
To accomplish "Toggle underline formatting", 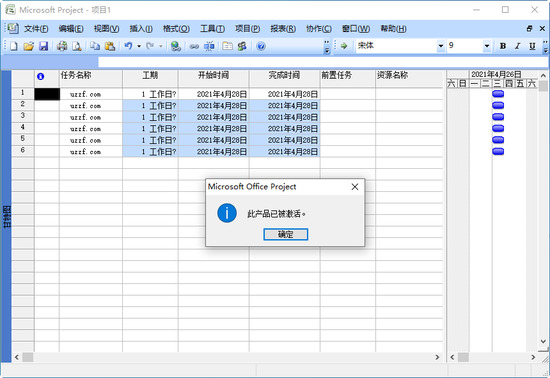I will click(532, 46).
